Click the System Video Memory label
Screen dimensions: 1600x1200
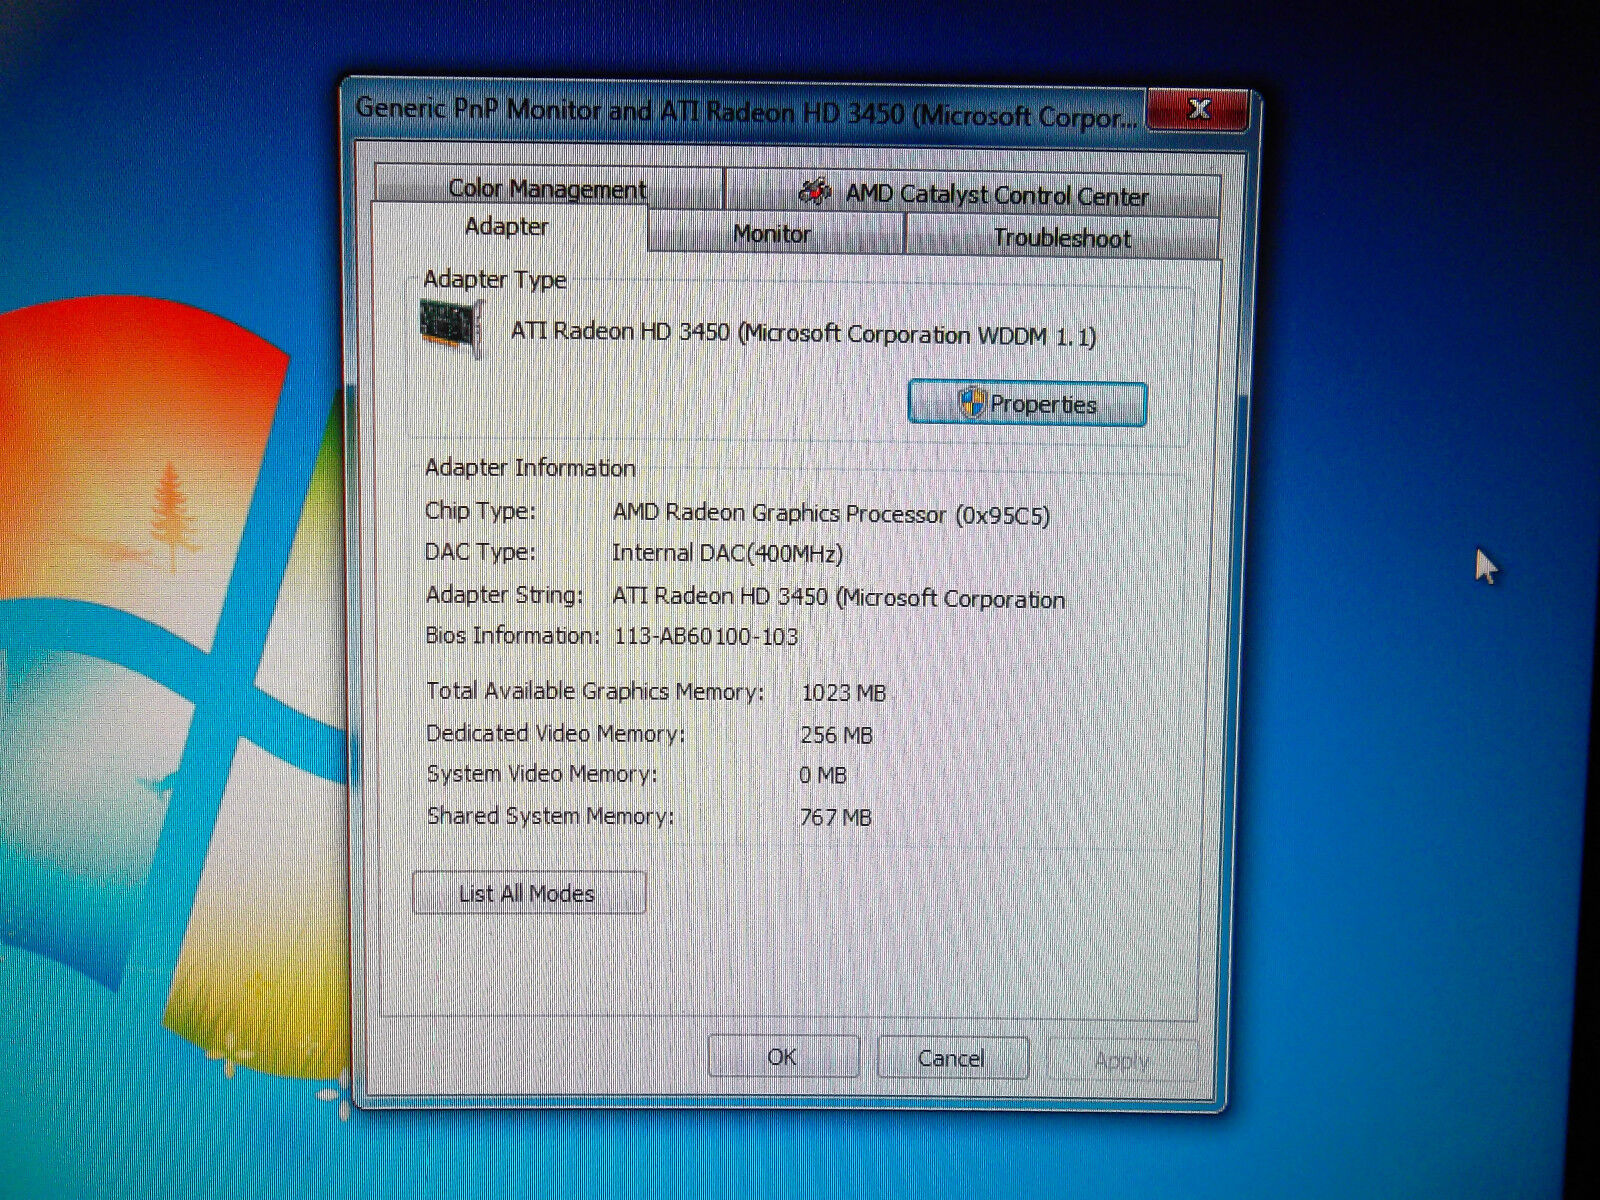(x=542, y=774)
